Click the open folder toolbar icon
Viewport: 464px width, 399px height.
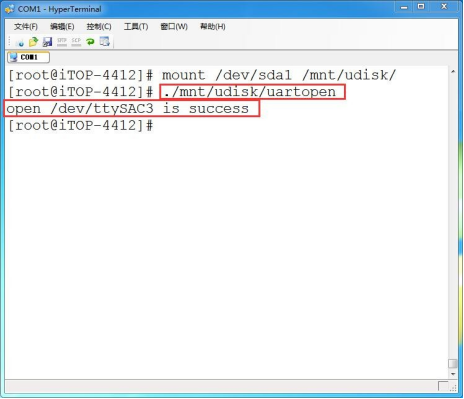click(33, 42)
